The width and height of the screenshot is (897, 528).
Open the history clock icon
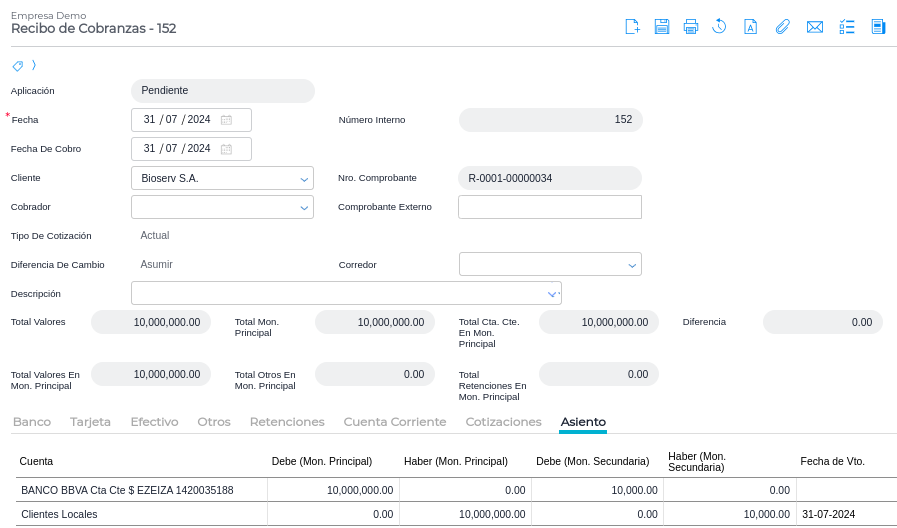(x=719, y=27)
